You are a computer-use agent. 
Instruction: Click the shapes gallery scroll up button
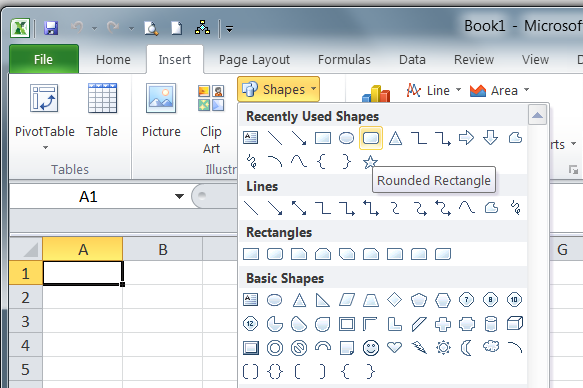(537, 115)
